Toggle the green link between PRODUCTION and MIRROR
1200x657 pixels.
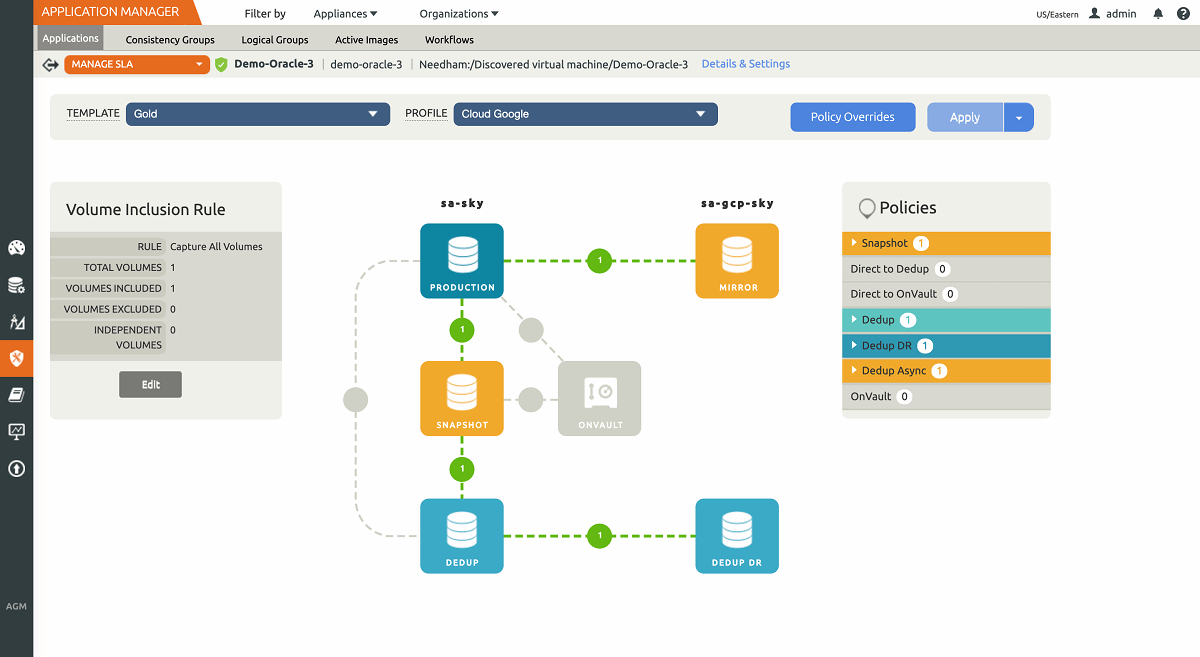(x=599, y=260)
